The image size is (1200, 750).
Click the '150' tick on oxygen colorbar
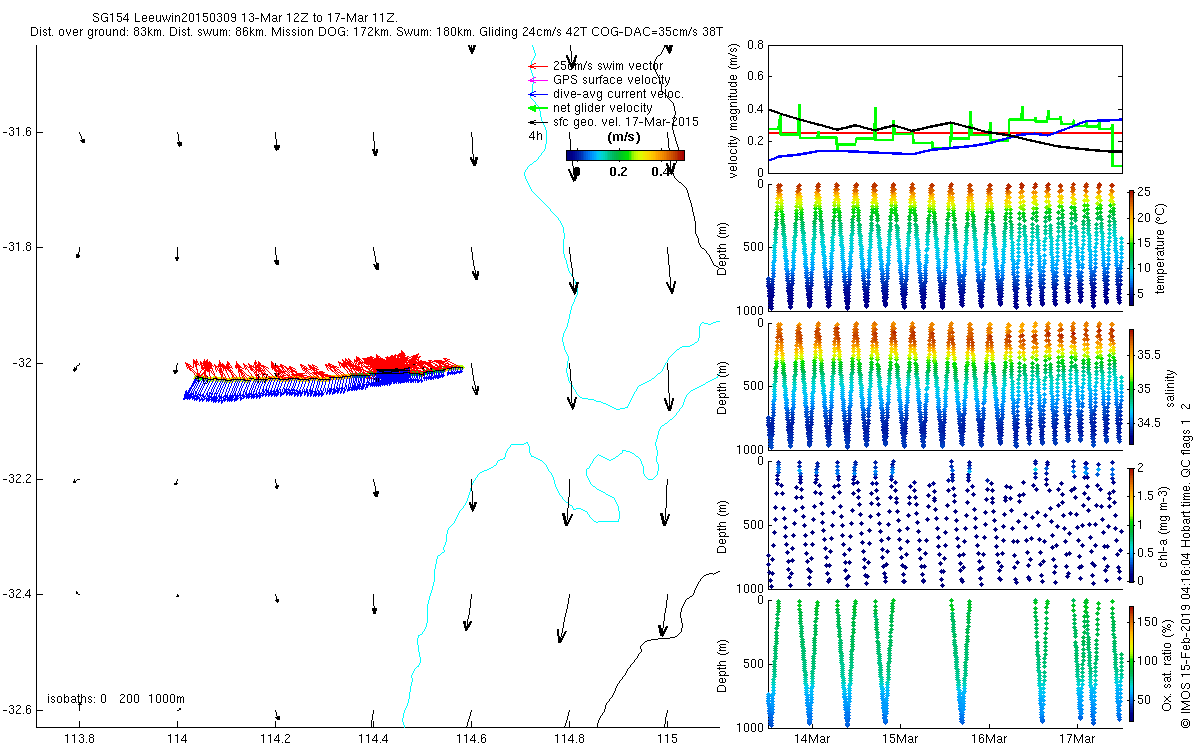[1147, 624]
